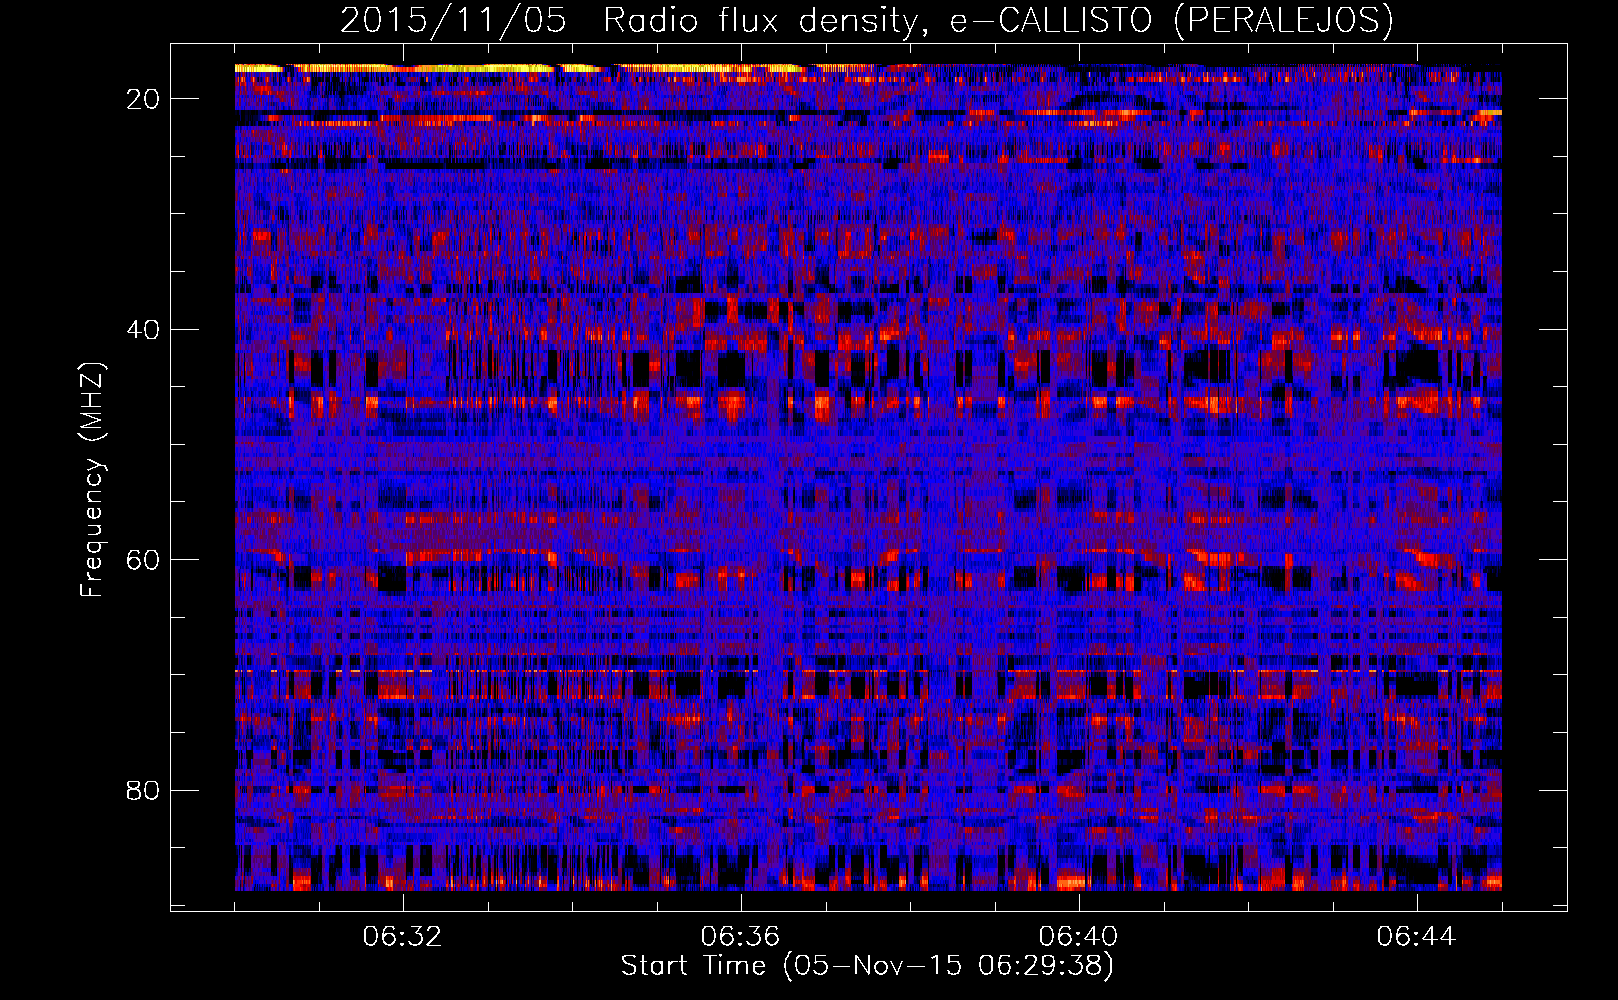
Task: Click the 60 frequency tick label
Action: 143,559
